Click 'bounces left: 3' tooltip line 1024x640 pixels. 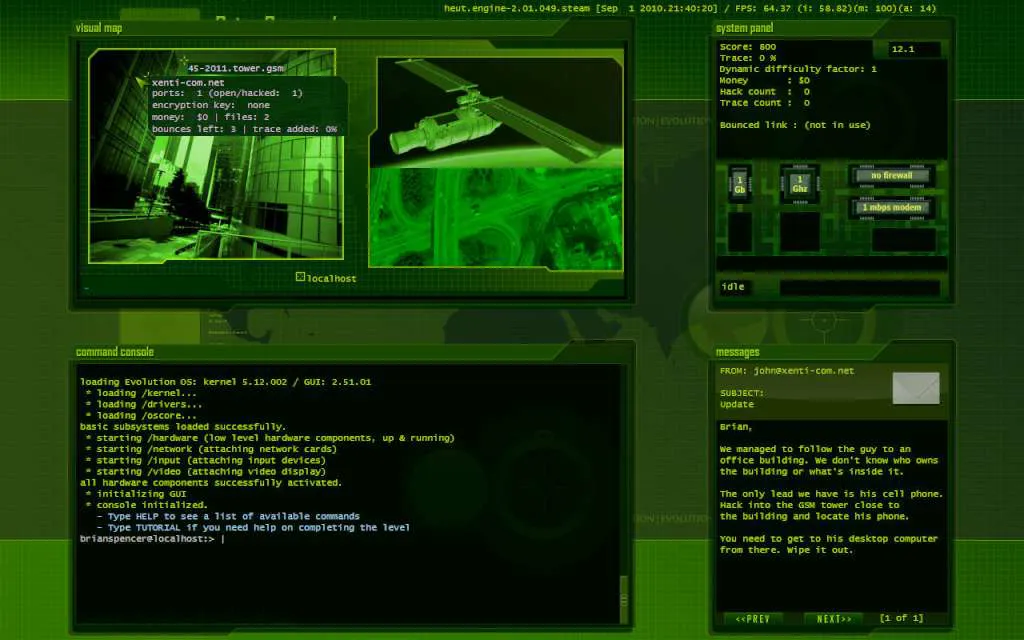194,129
